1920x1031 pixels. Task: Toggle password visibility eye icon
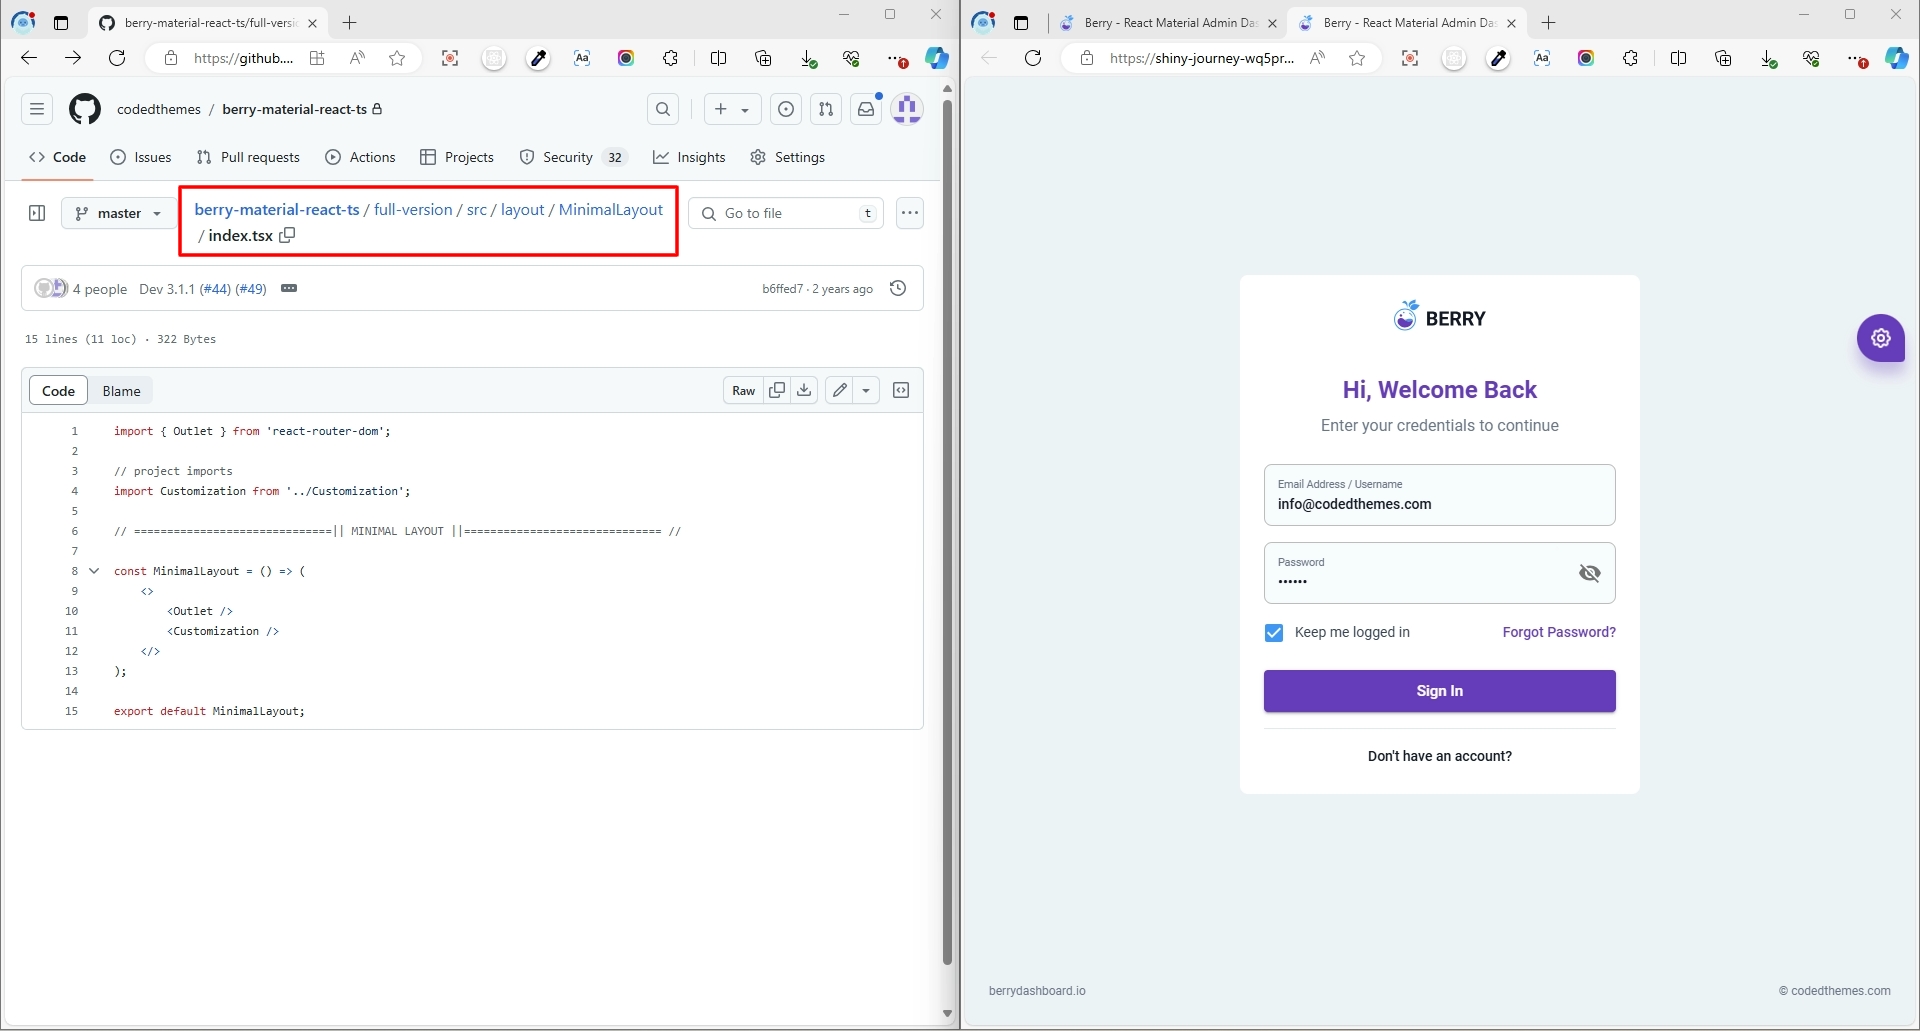click(1589, 573)
